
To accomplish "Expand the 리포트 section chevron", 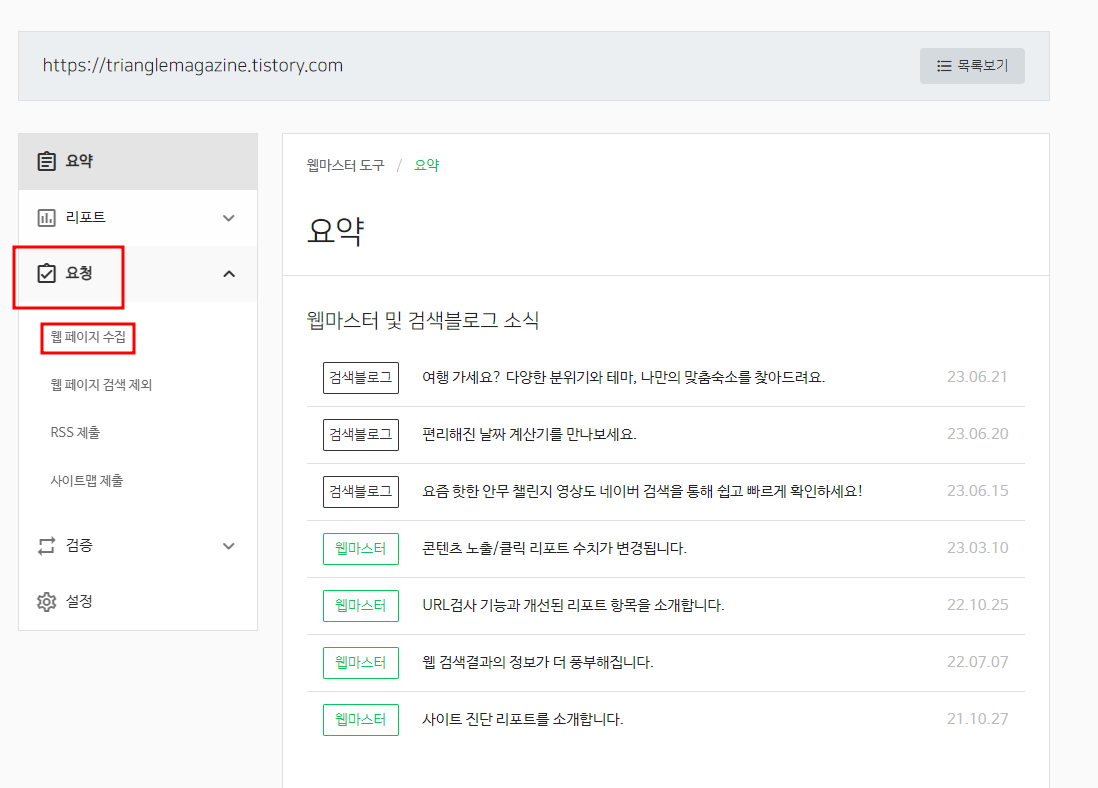I will [229, 217].
